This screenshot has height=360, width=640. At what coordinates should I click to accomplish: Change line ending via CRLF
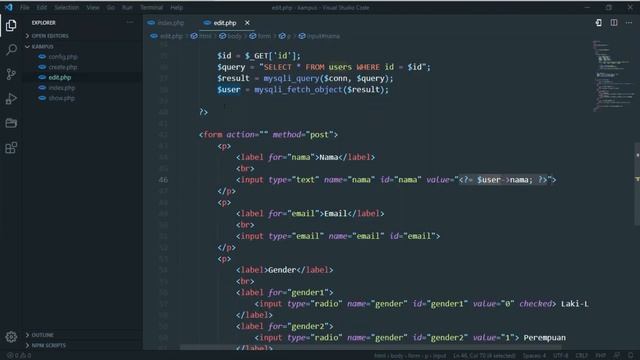pyautogui.click(x=582, y=356)
